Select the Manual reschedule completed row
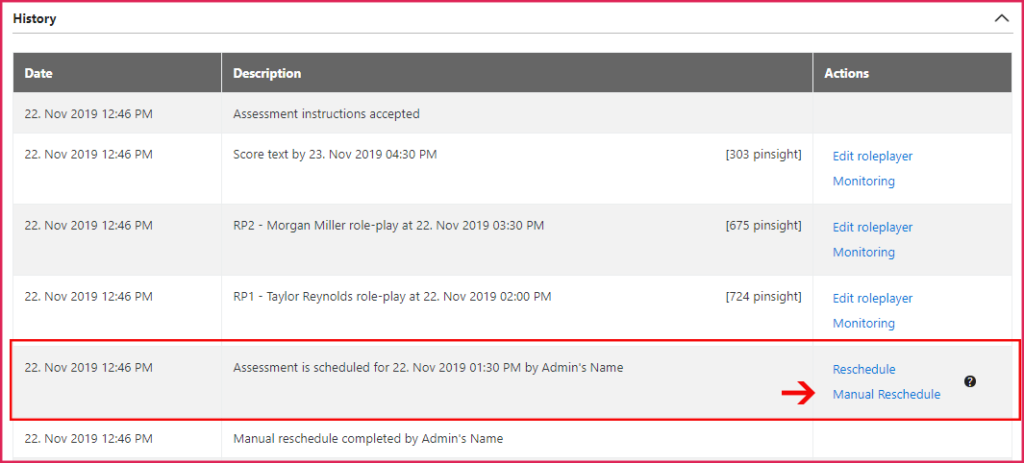Screen dimensions: 1024x463 (512, 439)
